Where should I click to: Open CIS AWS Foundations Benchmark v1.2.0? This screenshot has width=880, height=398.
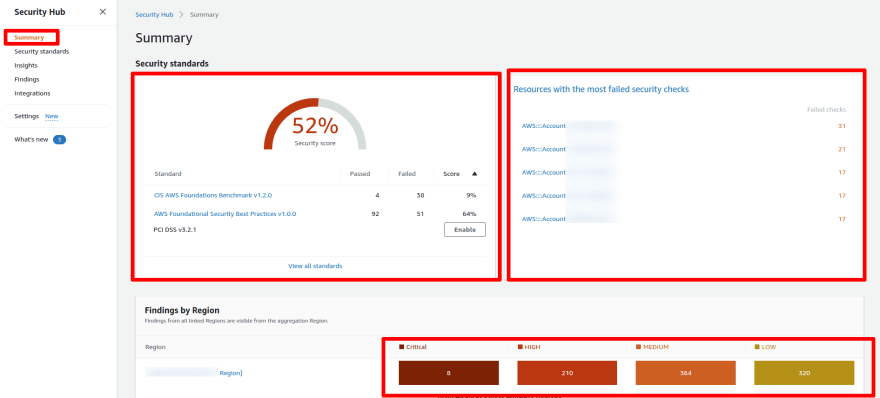tap(213, 195)
